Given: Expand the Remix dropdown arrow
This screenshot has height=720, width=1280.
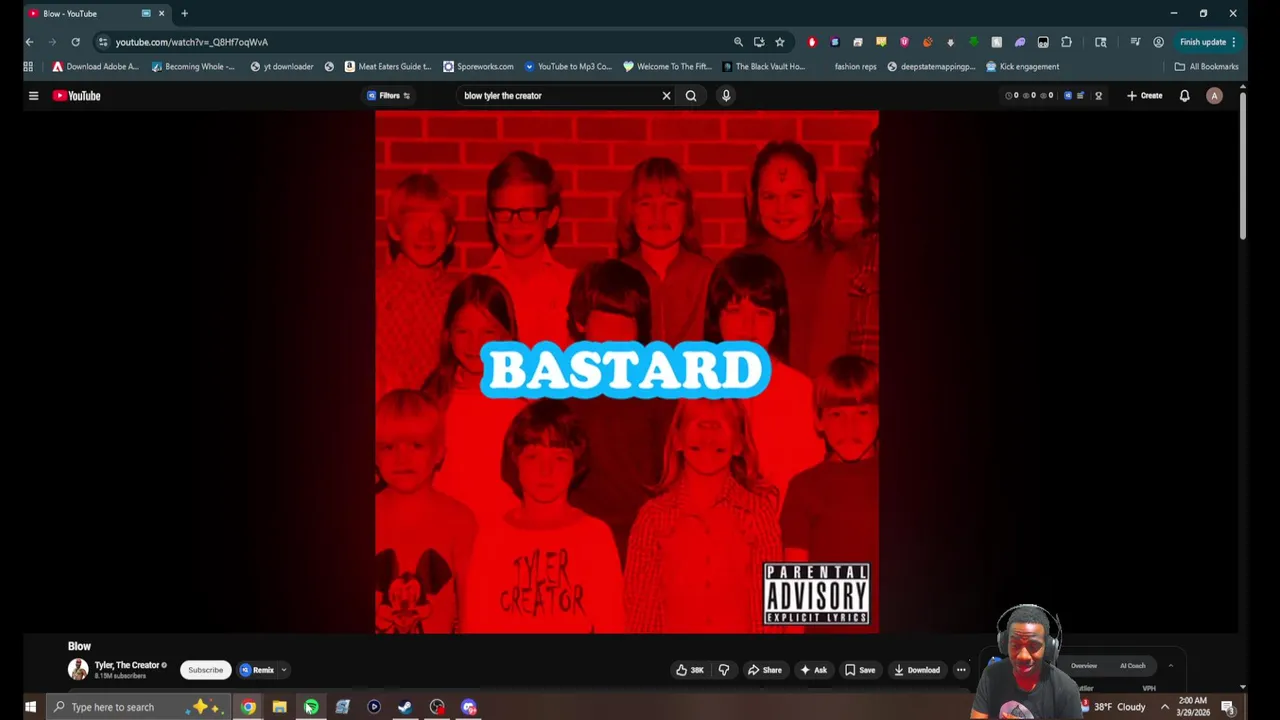Looking at the screenshot, I should click(284, 670).
